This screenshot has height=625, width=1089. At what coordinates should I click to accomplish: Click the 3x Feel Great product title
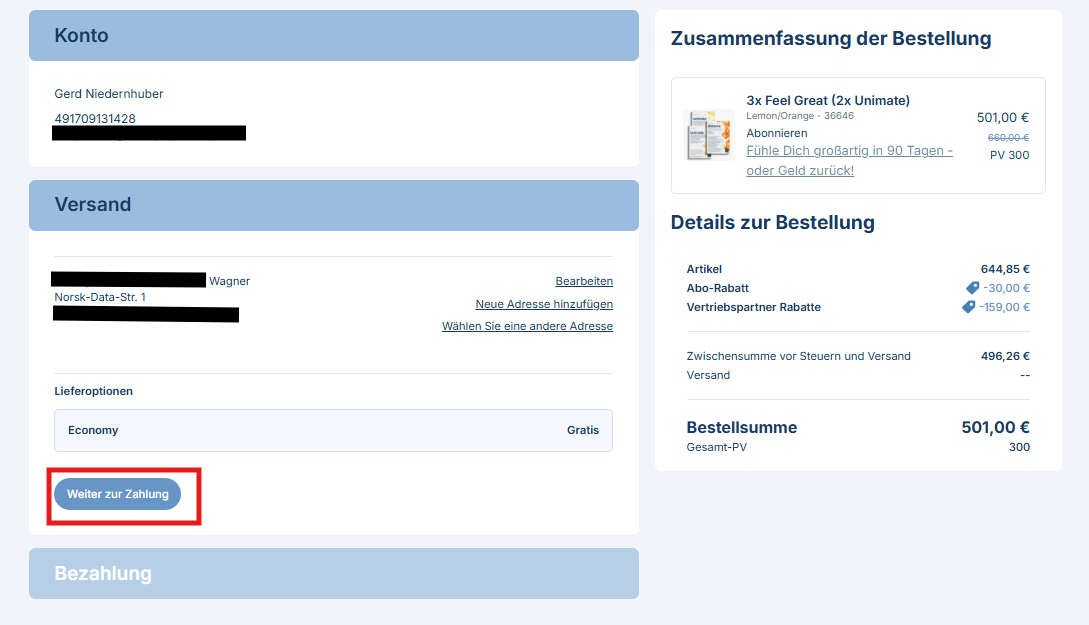[x=828, y=100]
